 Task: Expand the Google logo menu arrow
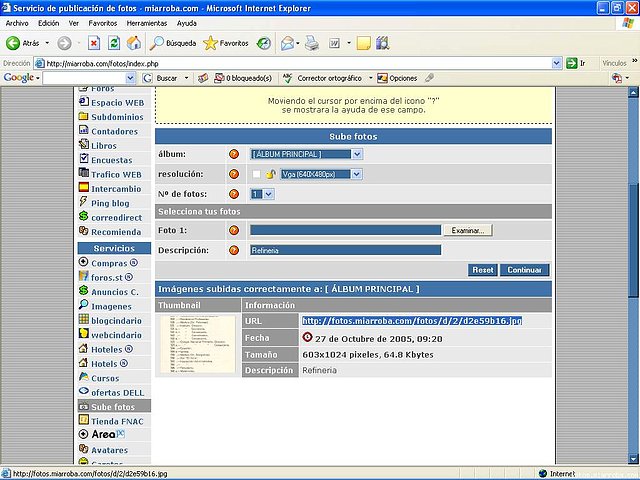38,78
